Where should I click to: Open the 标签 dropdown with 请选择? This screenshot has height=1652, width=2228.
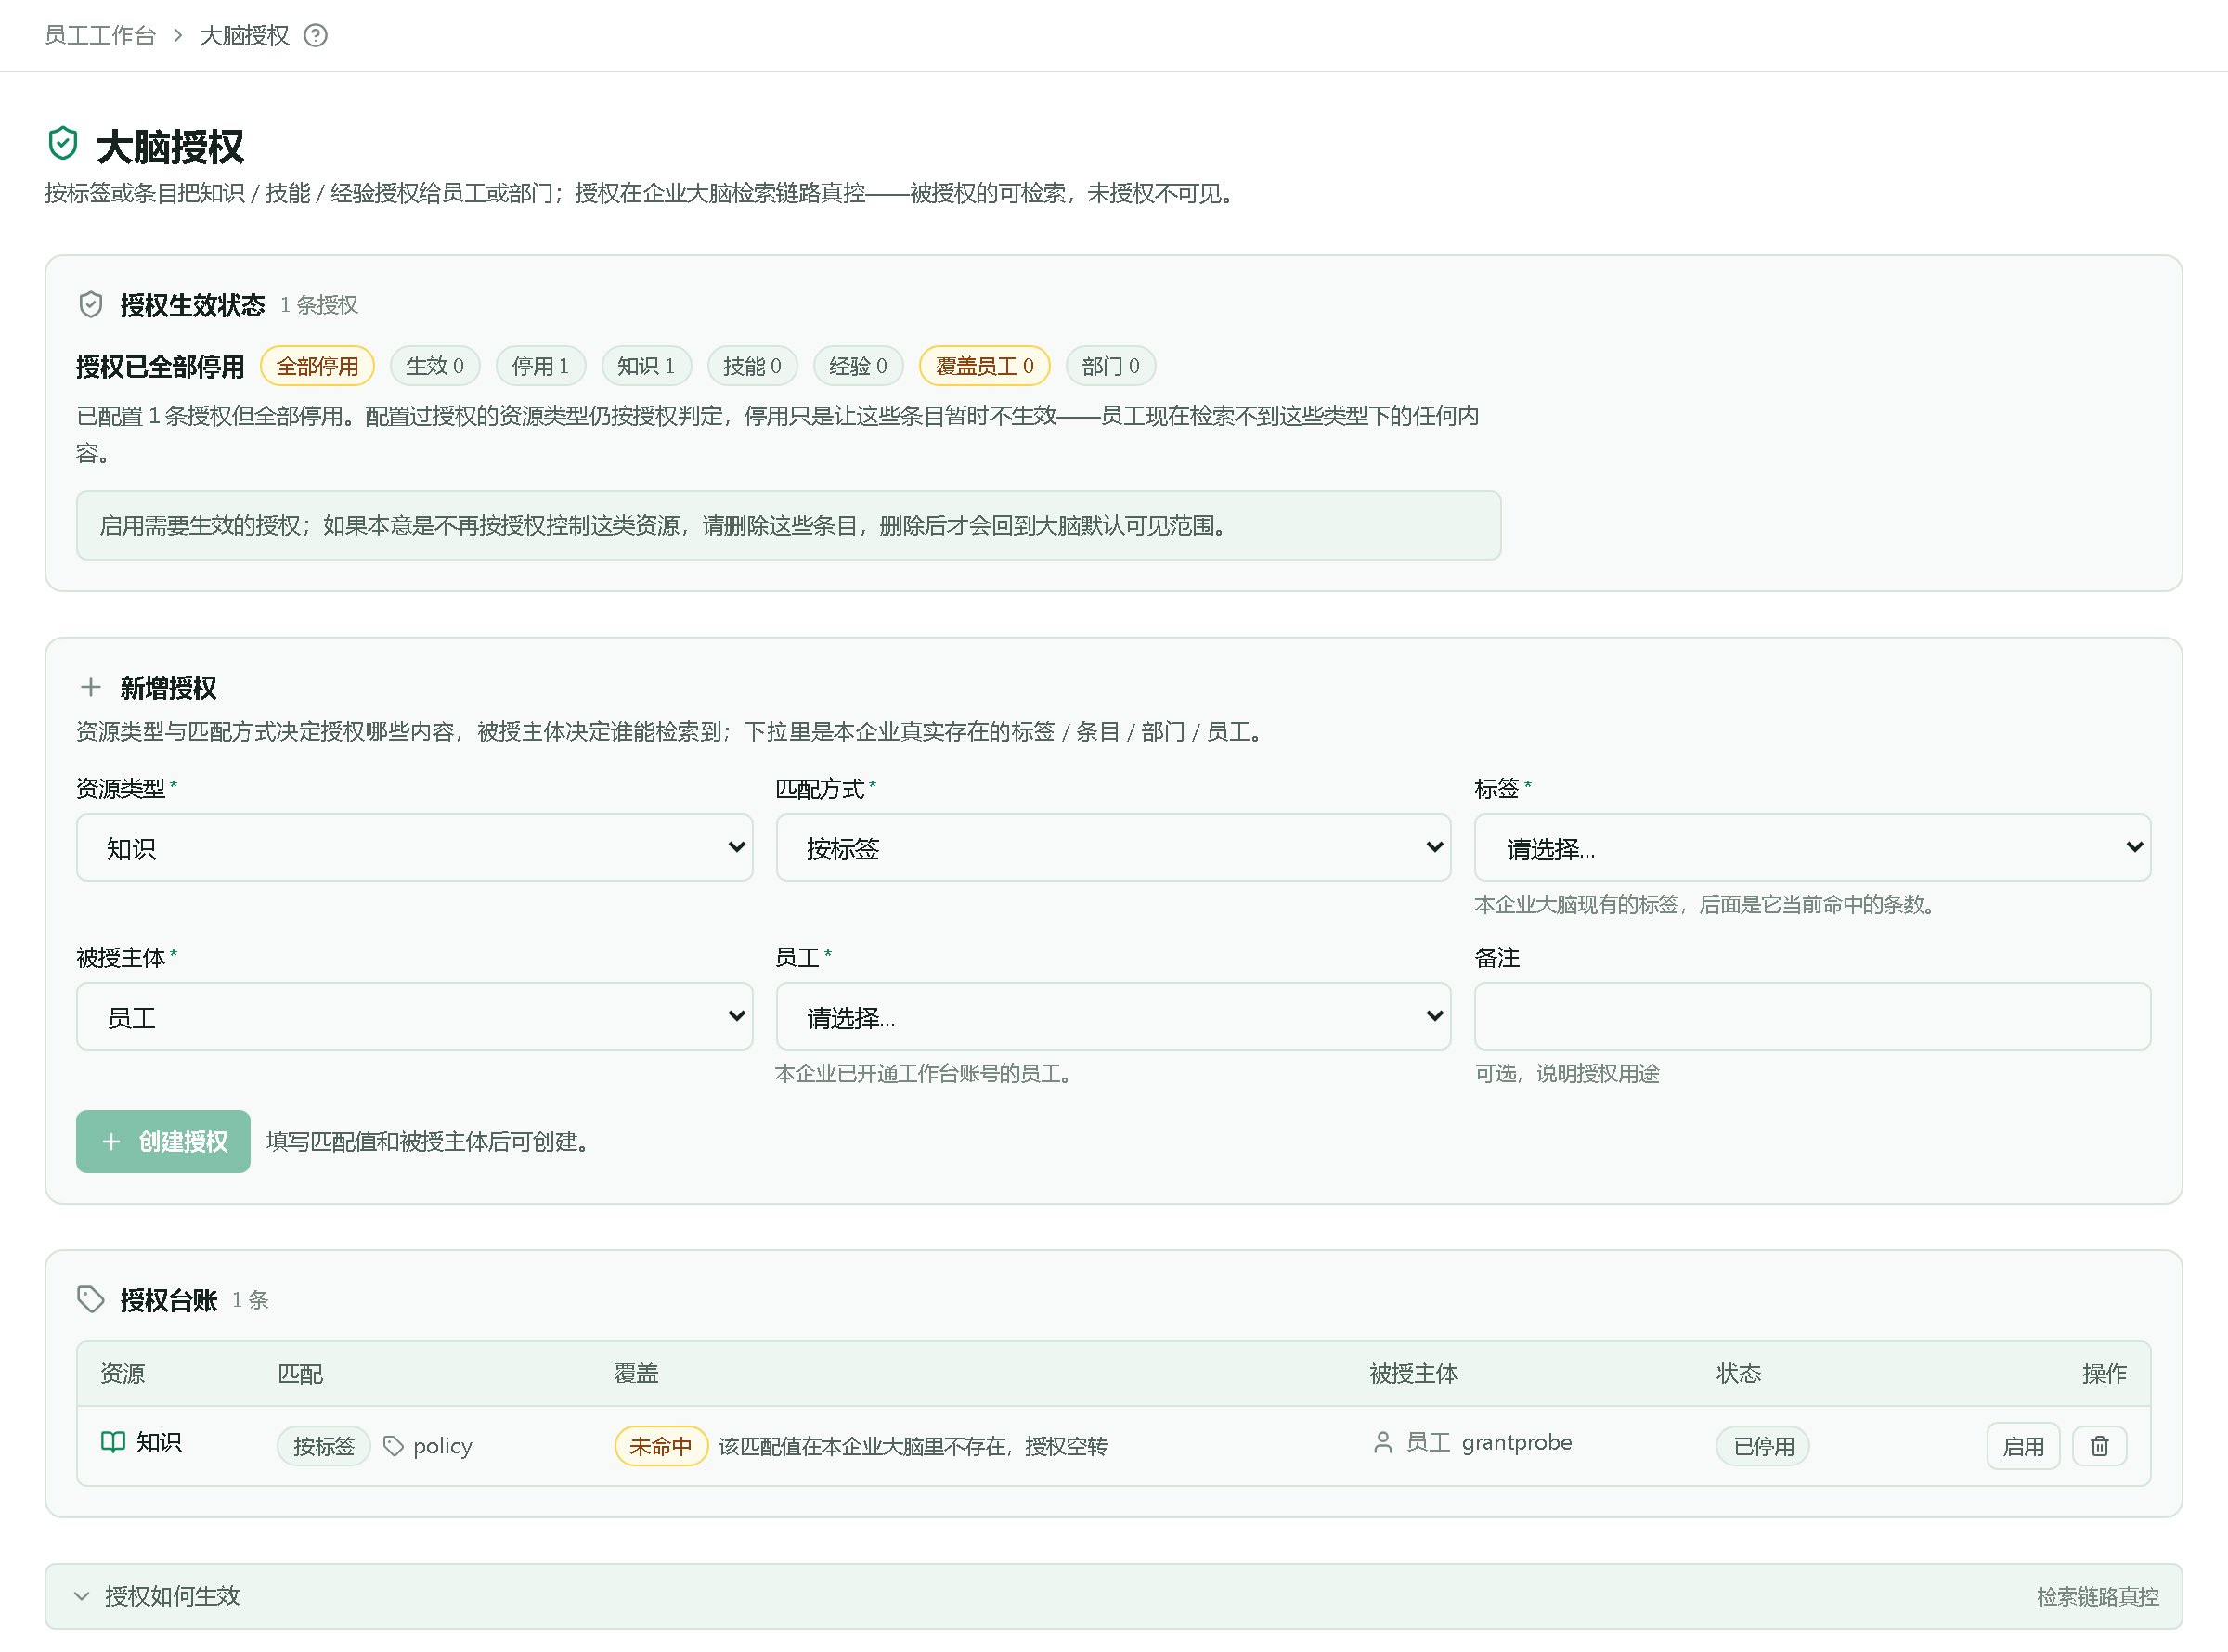tap(1812, 848)
